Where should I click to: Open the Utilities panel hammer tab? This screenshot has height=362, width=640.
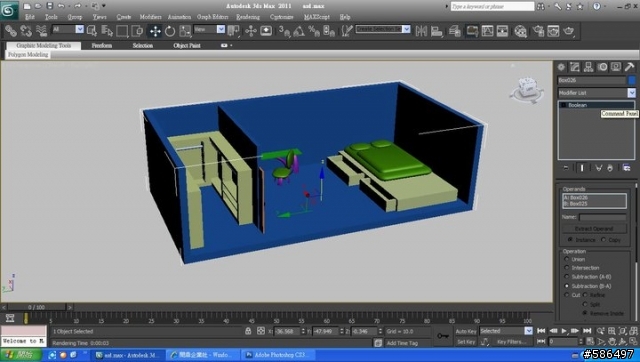(629, 67)
